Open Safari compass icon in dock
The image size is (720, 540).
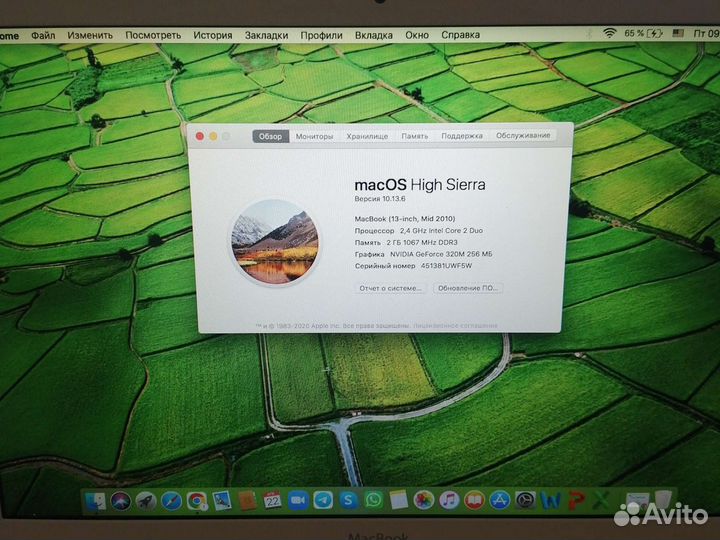pyautogui.click(x=171, y=501)
